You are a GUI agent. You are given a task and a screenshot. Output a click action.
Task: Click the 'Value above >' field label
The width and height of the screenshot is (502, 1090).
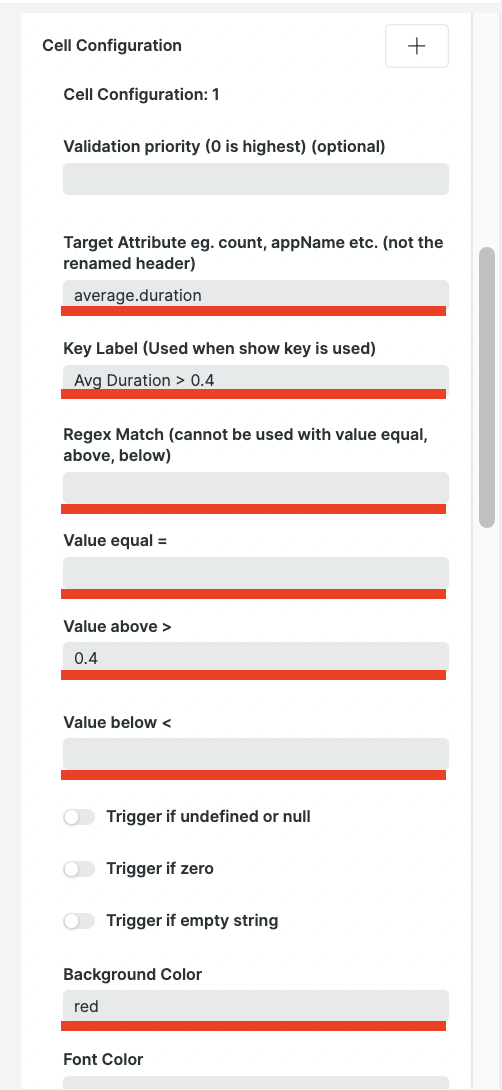click(118, 626)
